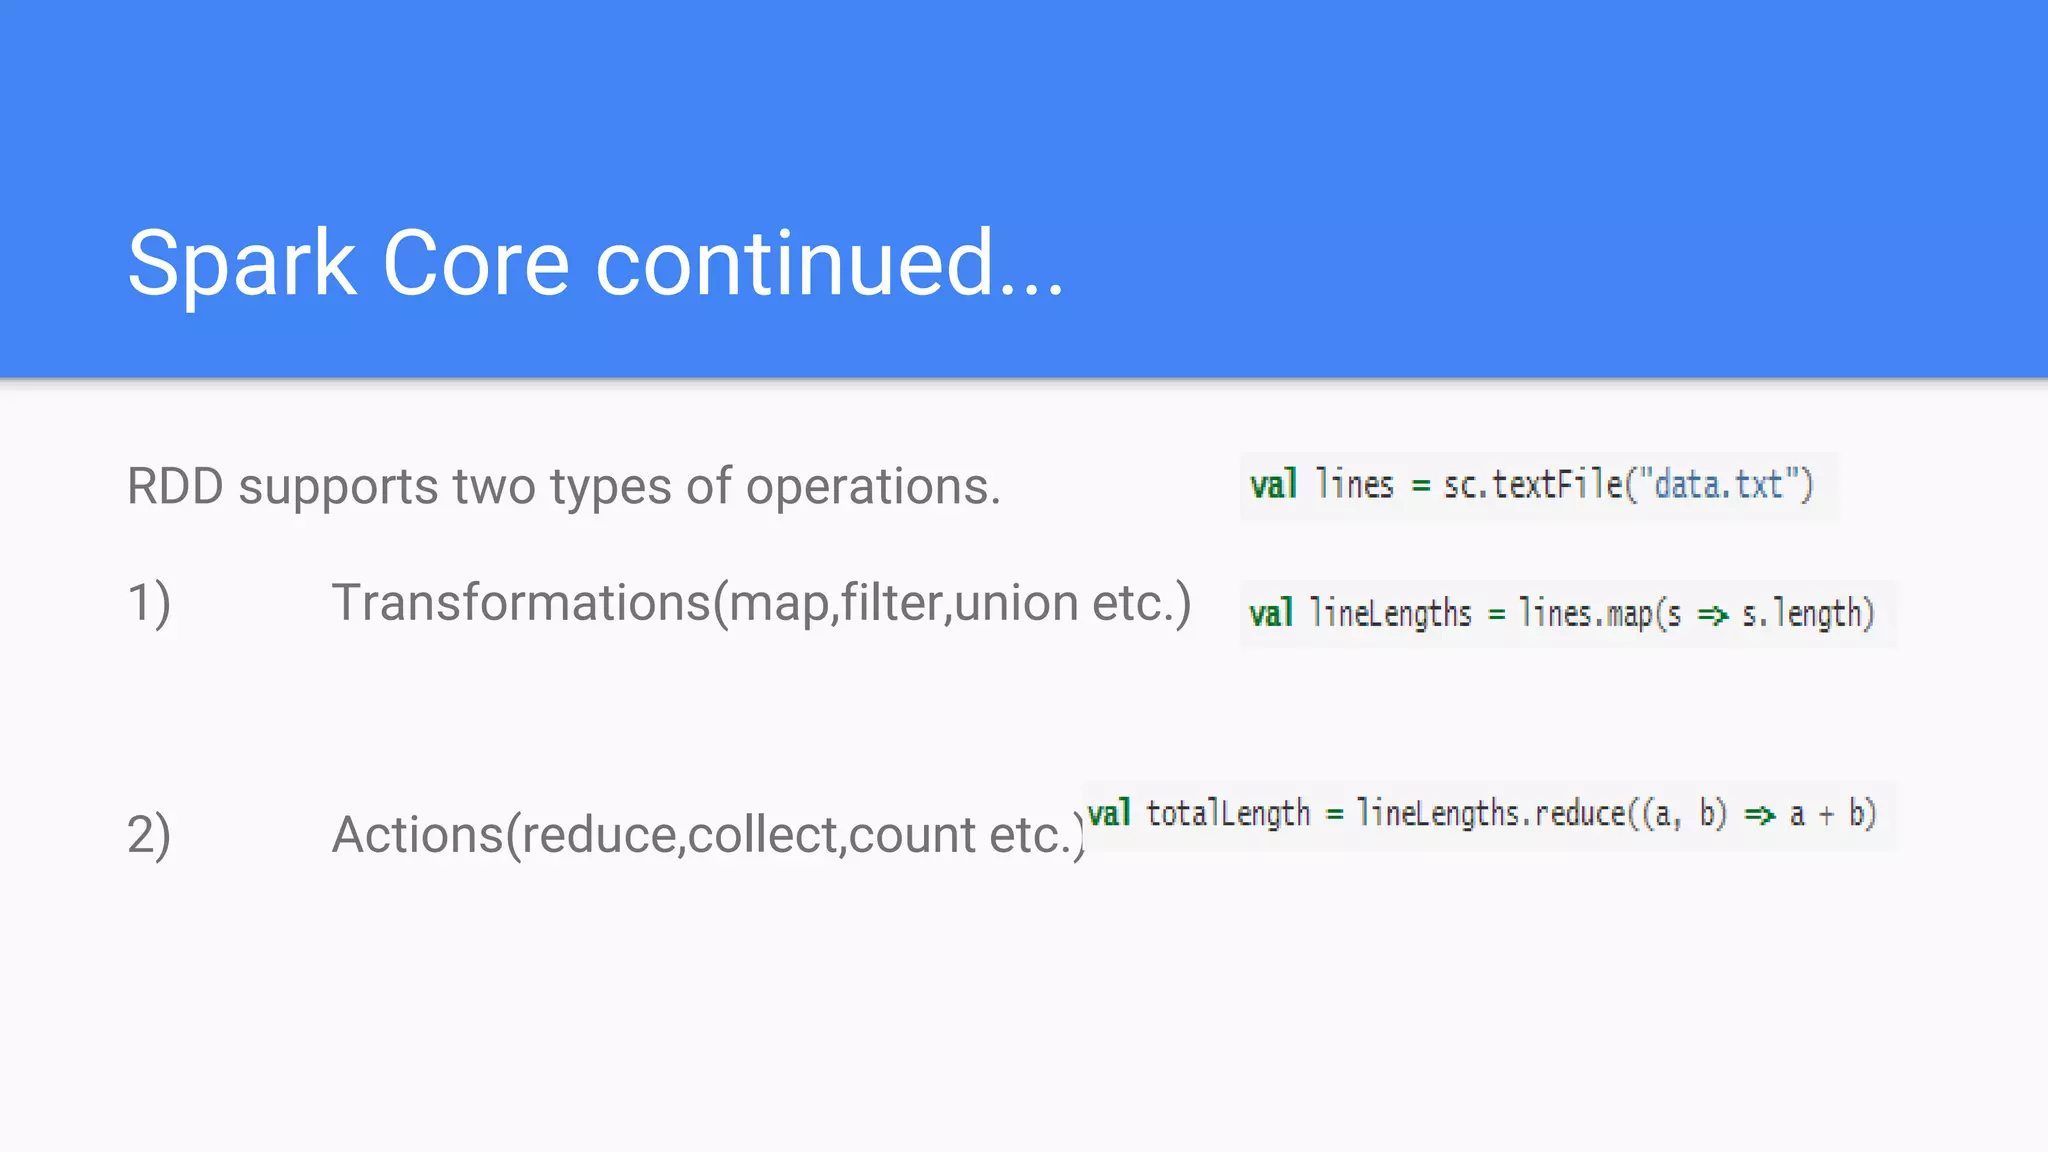Click the "1)" list number
Image resolution: width=2048 pixels, height=1152 pixels.
pyautogui.click(x=149, y=603)
